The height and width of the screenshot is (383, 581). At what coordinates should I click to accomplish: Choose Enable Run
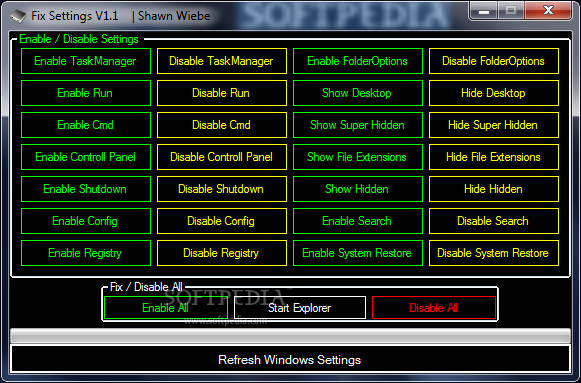coord(86,93)
